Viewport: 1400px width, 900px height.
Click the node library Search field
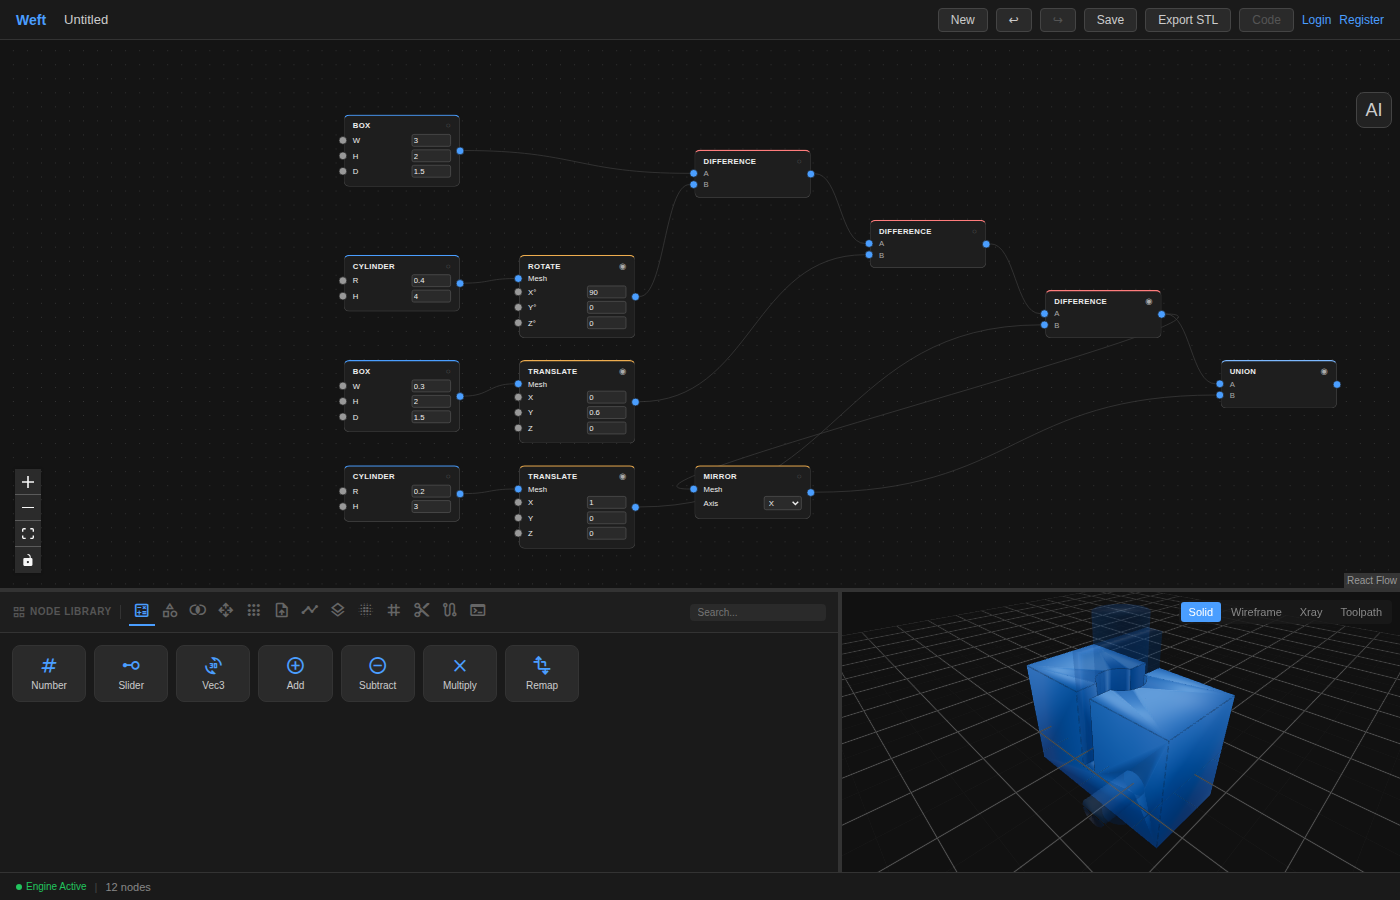tap(758, 612)
